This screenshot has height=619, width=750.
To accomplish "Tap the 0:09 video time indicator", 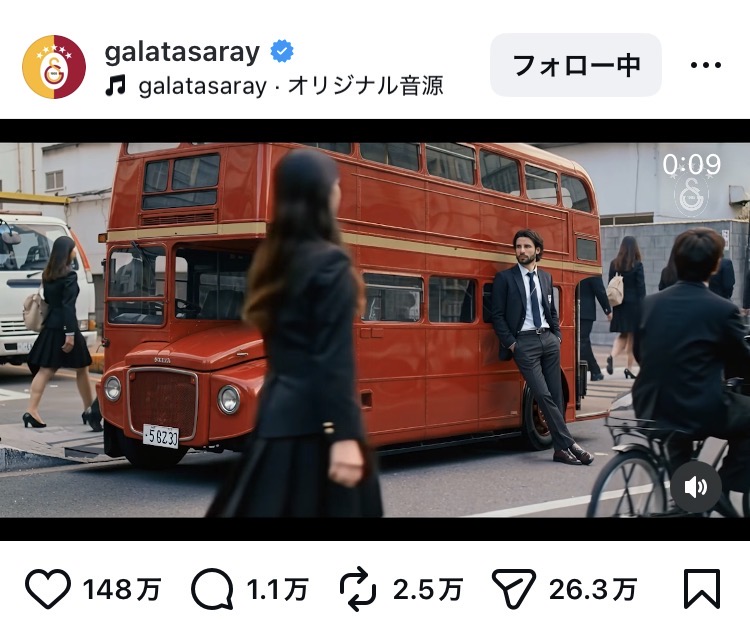I will (692, 164).
